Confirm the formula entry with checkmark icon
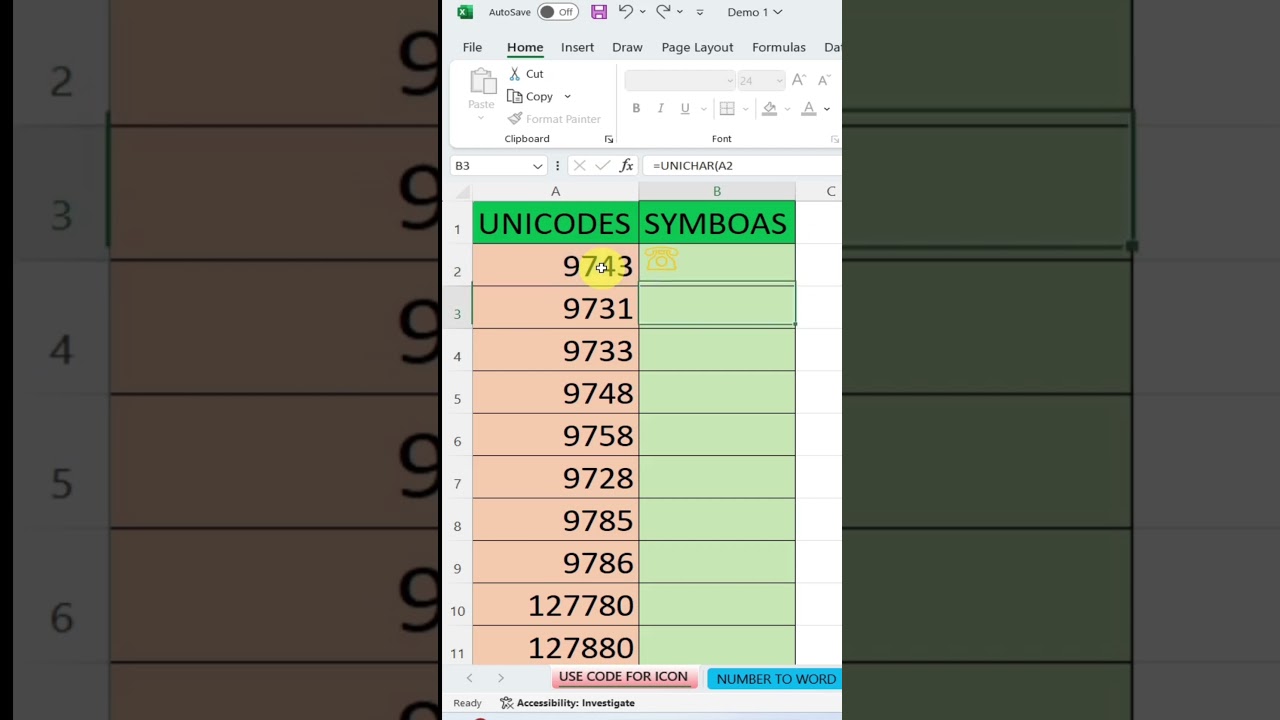Screen dimensions: 1280x720 pyautogui.click(x=603, y=166)
